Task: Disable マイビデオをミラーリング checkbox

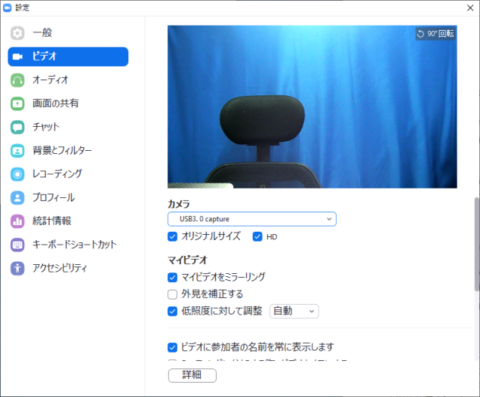Action: pyautogui.click(x=172, y=277)
